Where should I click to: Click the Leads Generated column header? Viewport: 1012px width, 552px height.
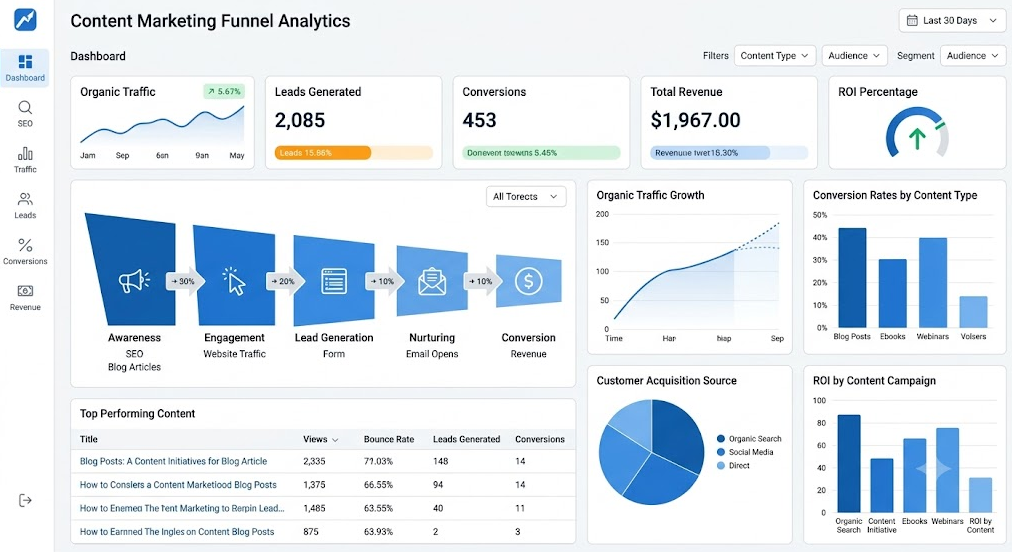[466, 439]
